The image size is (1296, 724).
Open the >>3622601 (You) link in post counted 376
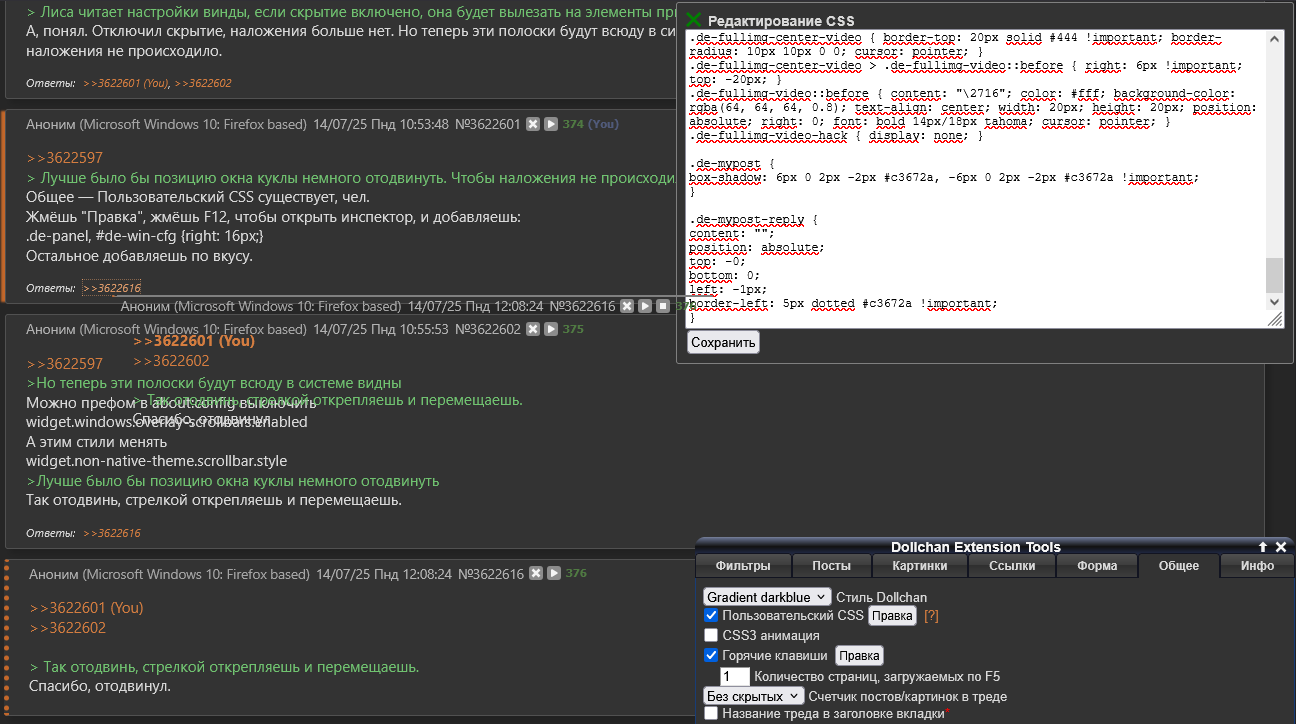point(87,608)
